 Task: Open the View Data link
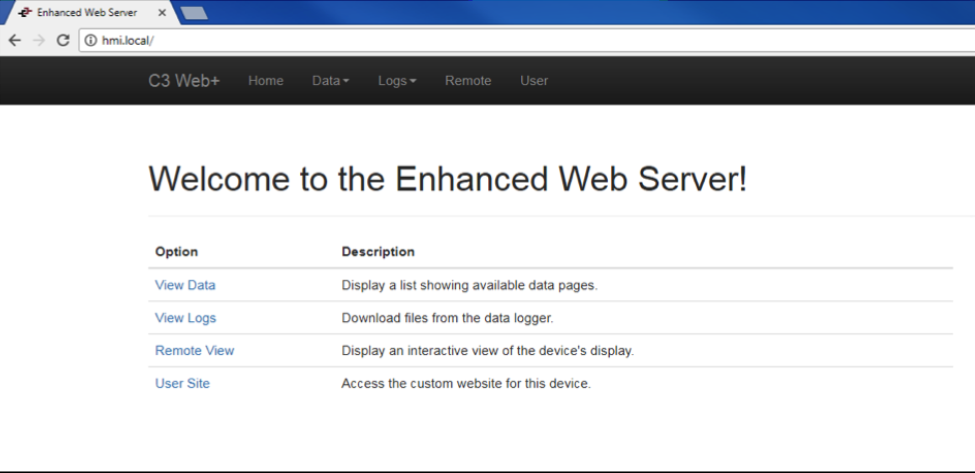185,285
